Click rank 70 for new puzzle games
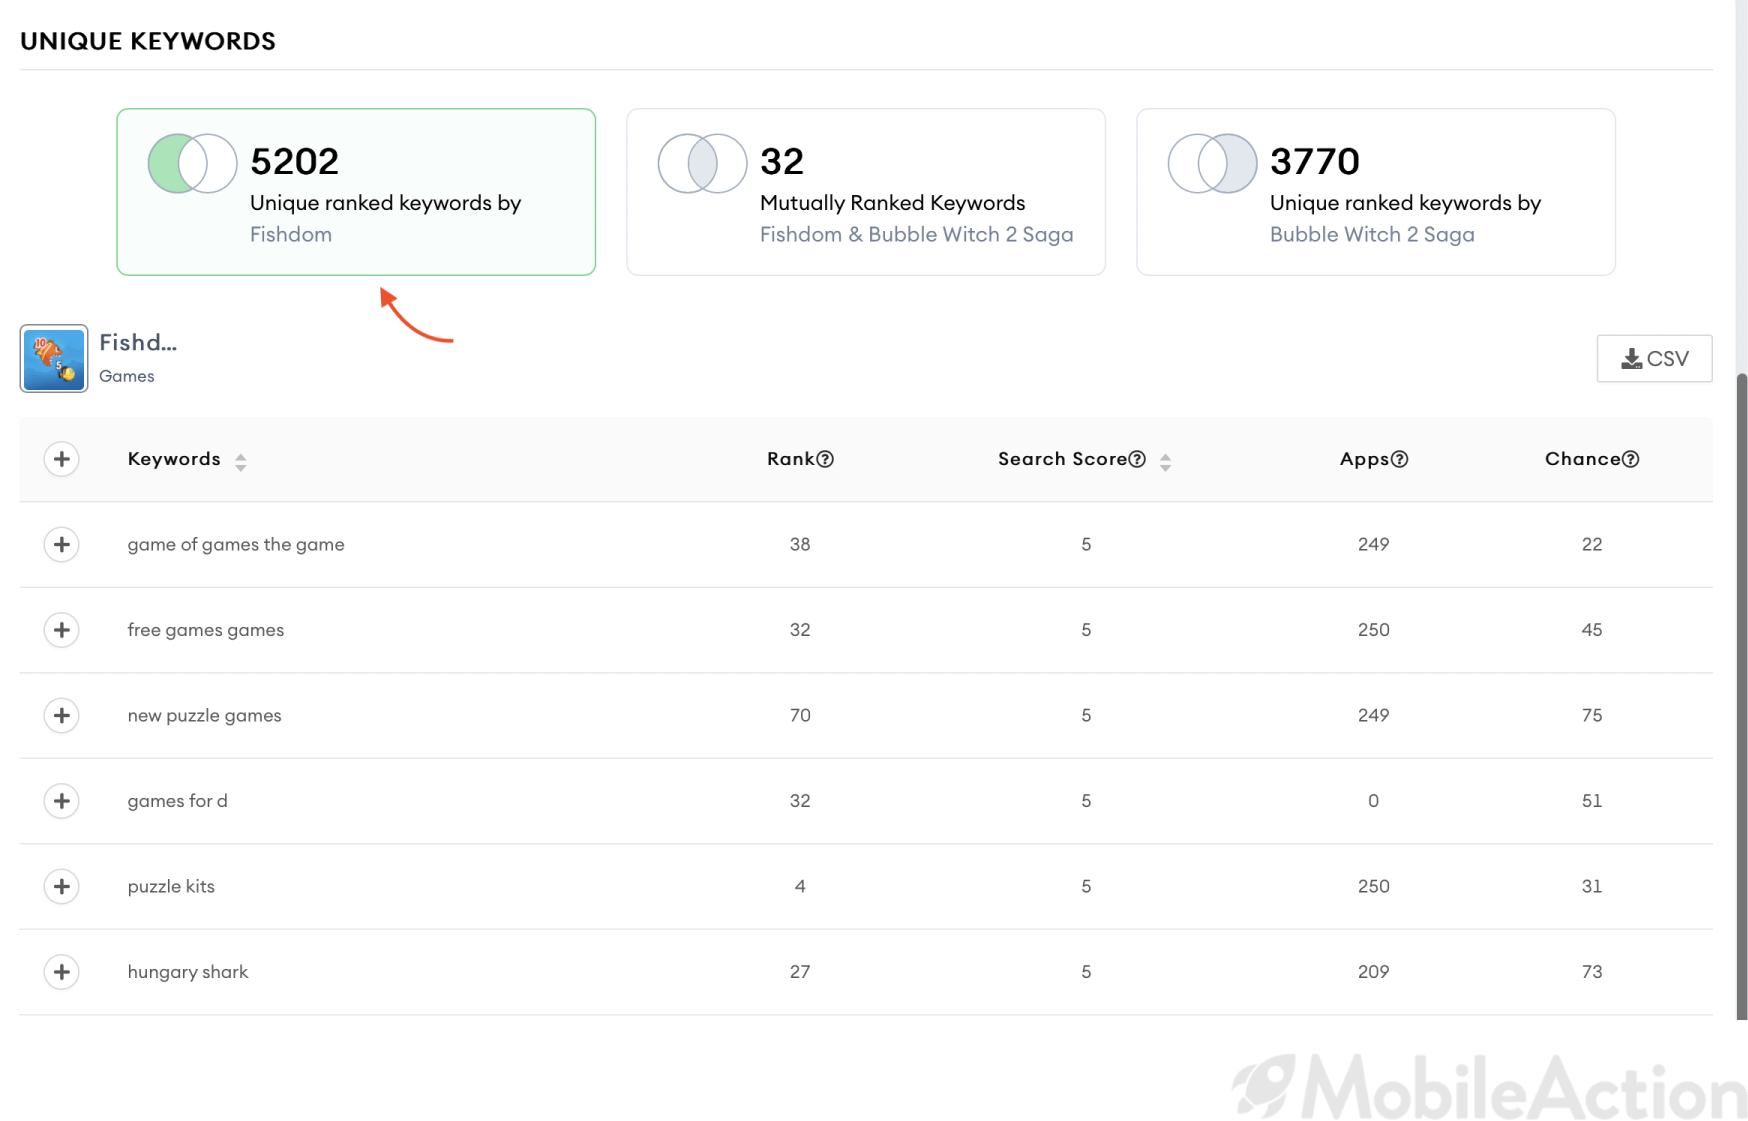Screen dimensions: 1748x1121 800,715
